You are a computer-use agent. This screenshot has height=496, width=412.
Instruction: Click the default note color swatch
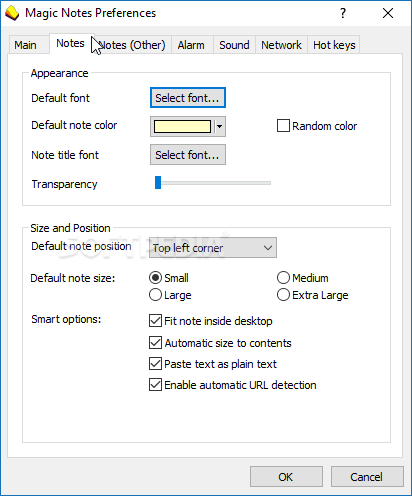(x=182, y=126)
